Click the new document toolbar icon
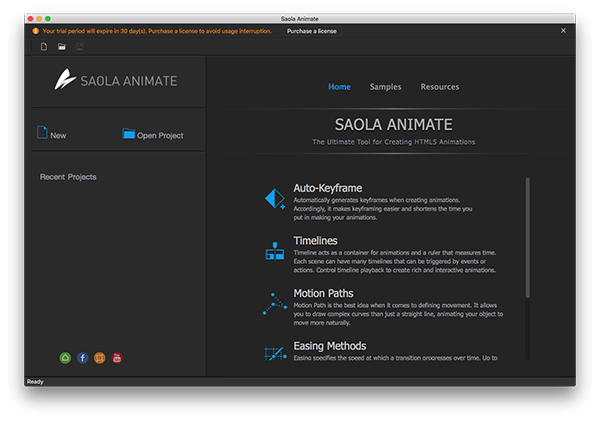This screenshot has width=600, height=421. pos(44,47)
